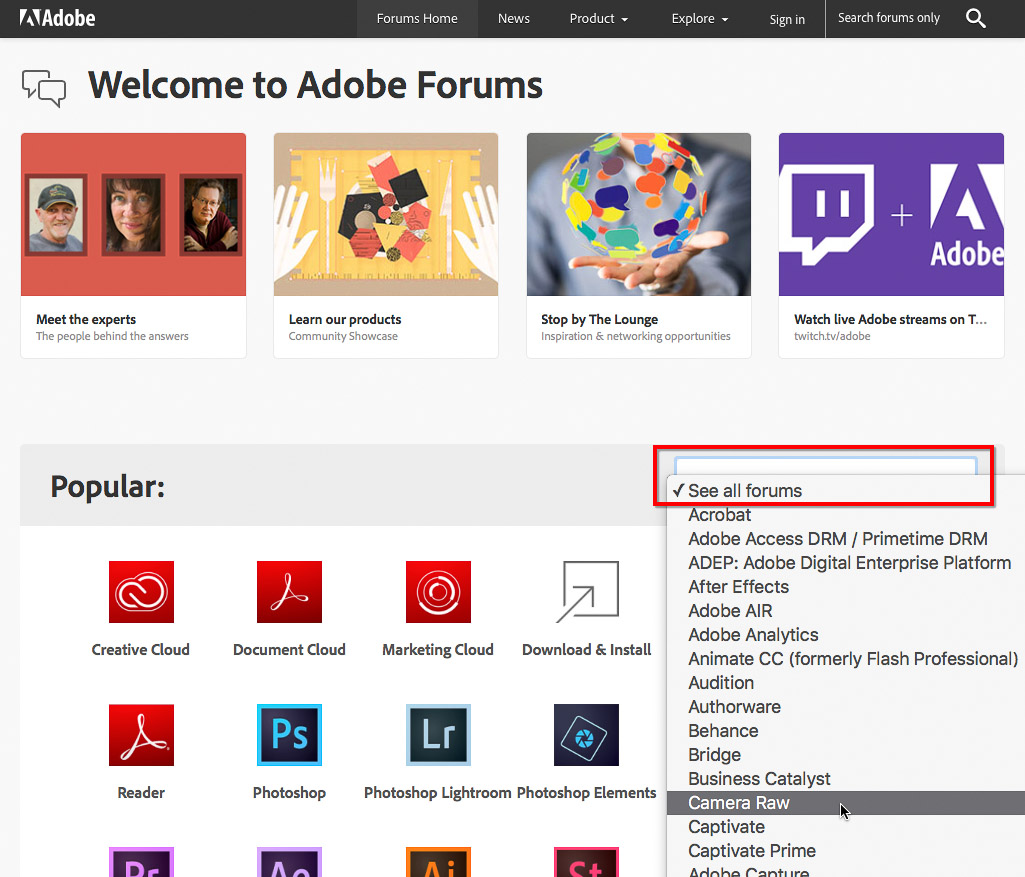
Task: Click the Sign in link
Action: (787, 20)
